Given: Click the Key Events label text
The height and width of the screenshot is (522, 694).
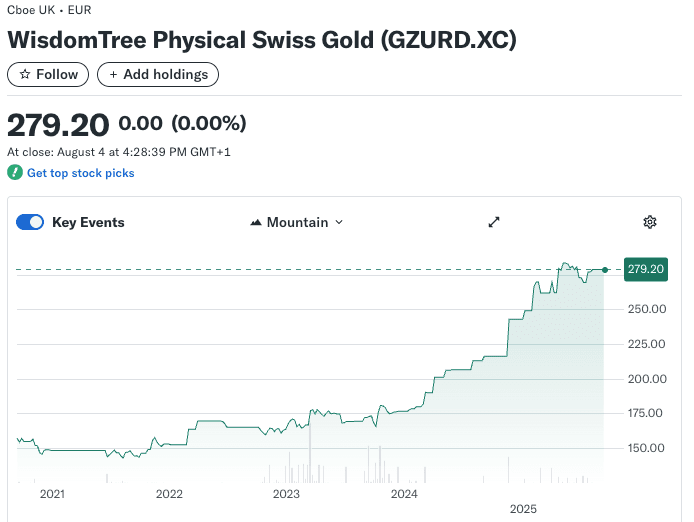Looking at the screenshot, I should pos(88,222).
